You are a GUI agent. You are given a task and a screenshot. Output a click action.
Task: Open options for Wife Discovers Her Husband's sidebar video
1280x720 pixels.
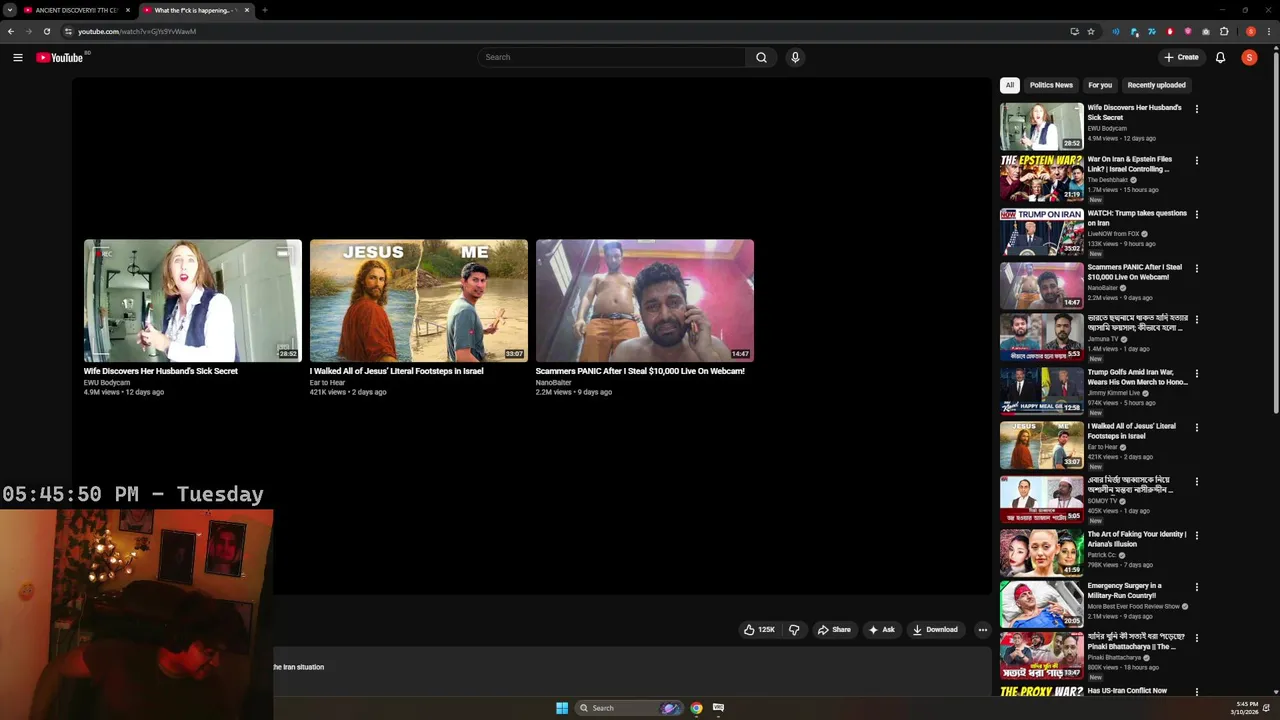point(1197,109)
